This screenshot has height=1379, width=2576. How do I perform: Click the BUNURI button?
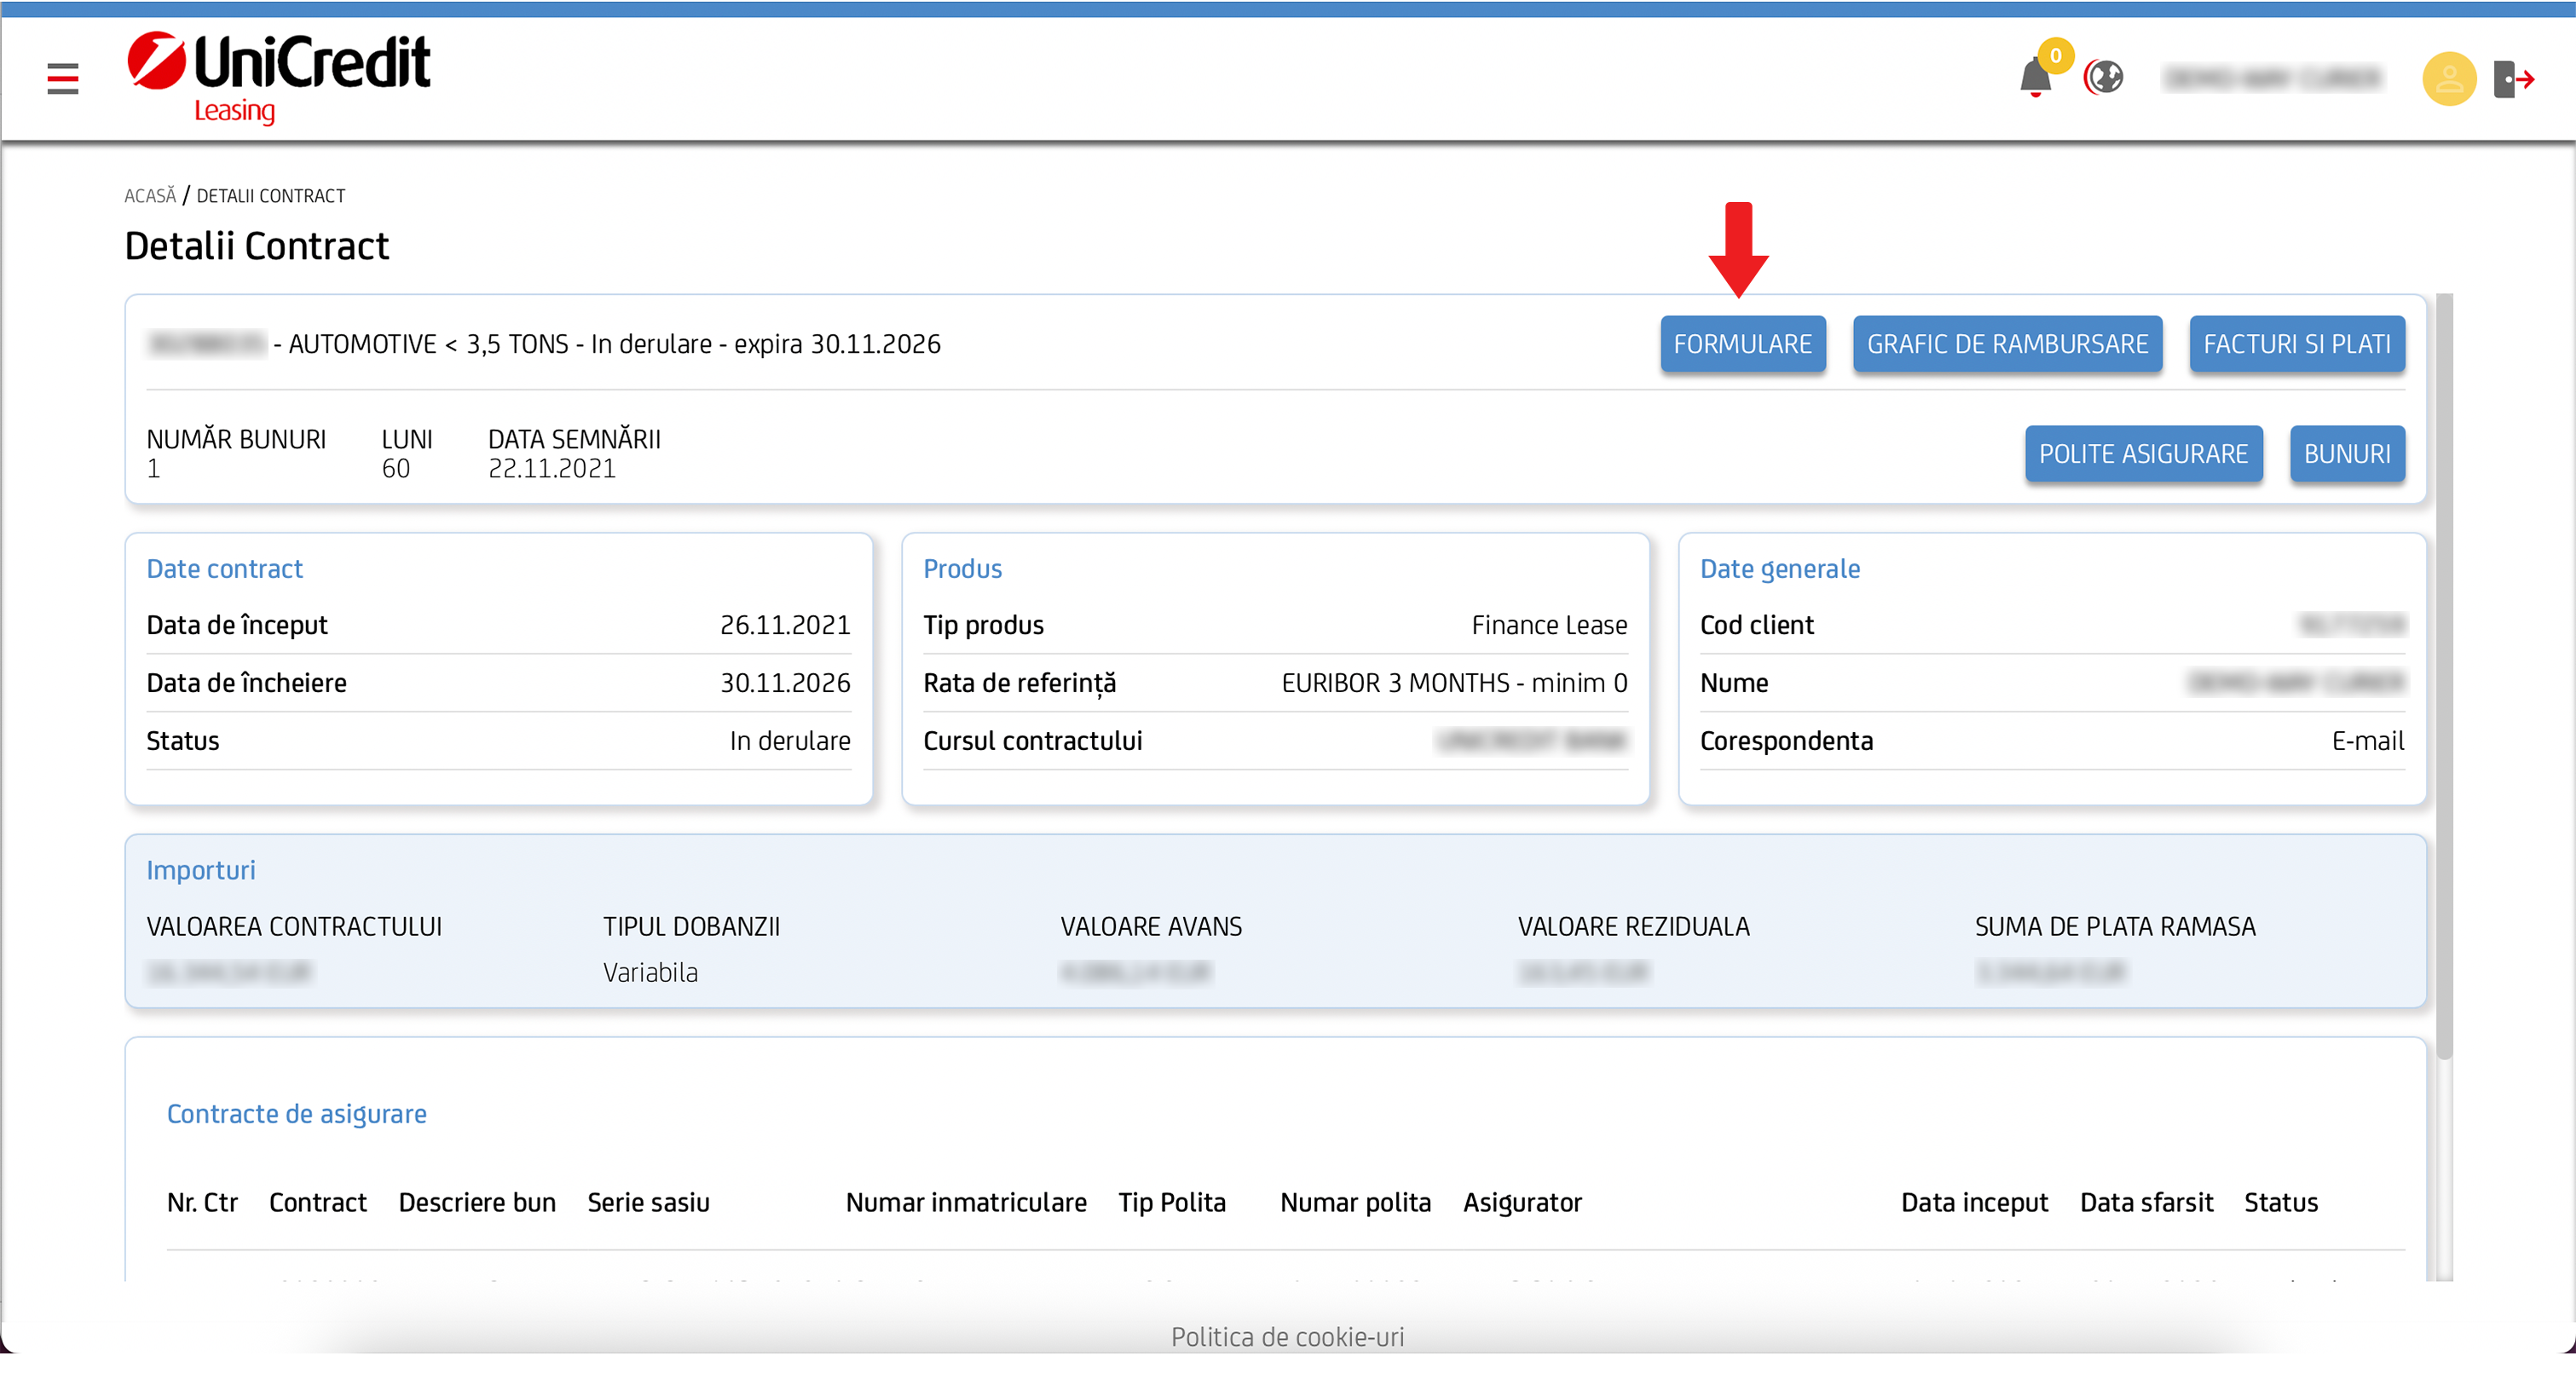(2347, 454)
